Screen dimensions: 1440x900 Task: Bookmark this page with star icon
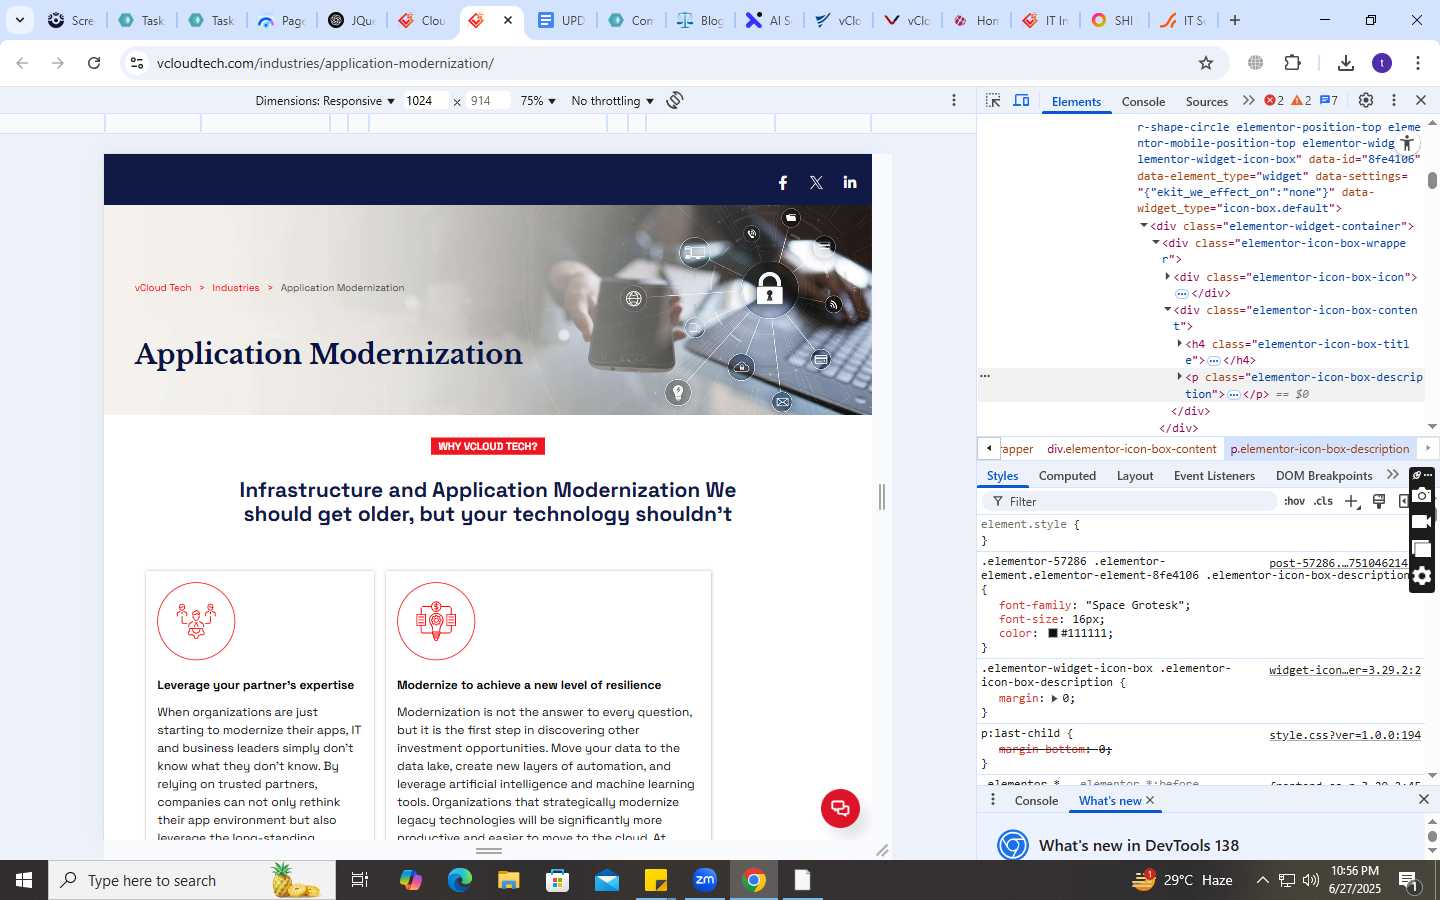tap(1206, 63)
